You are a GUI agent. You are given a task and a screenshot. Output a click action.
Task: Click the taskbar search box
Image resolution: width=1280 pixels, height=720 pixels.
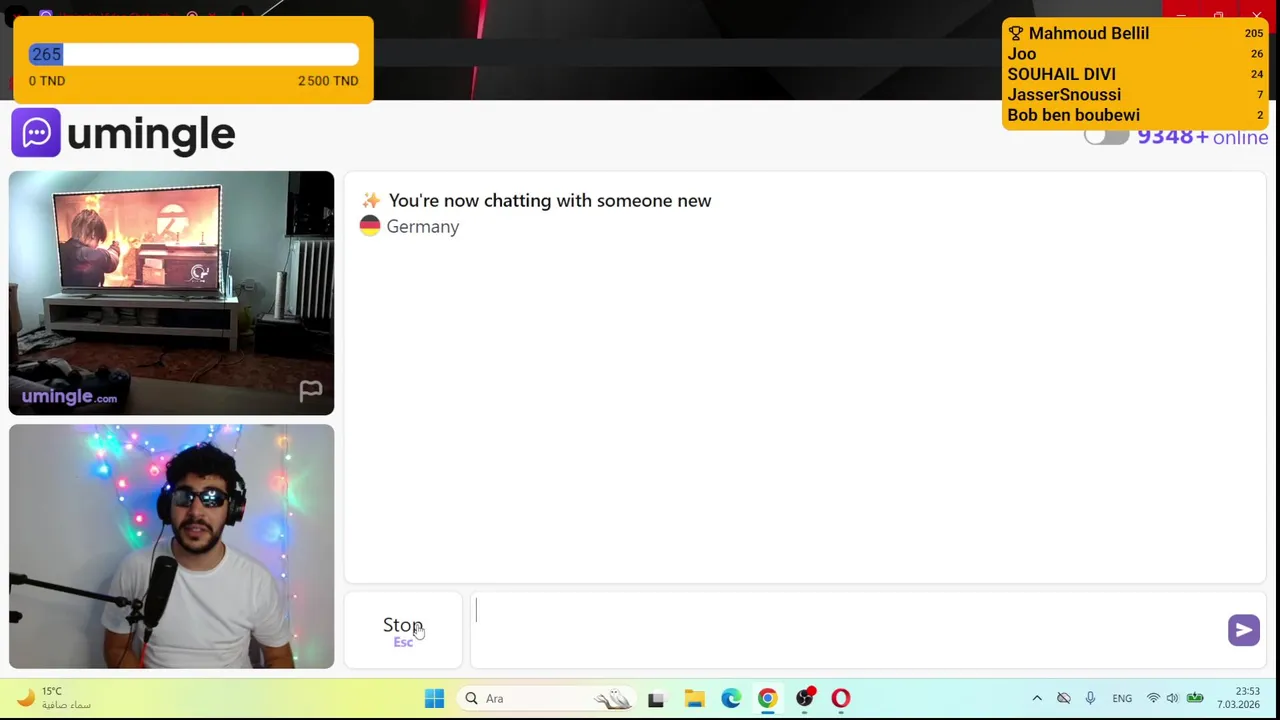point(548,698)
